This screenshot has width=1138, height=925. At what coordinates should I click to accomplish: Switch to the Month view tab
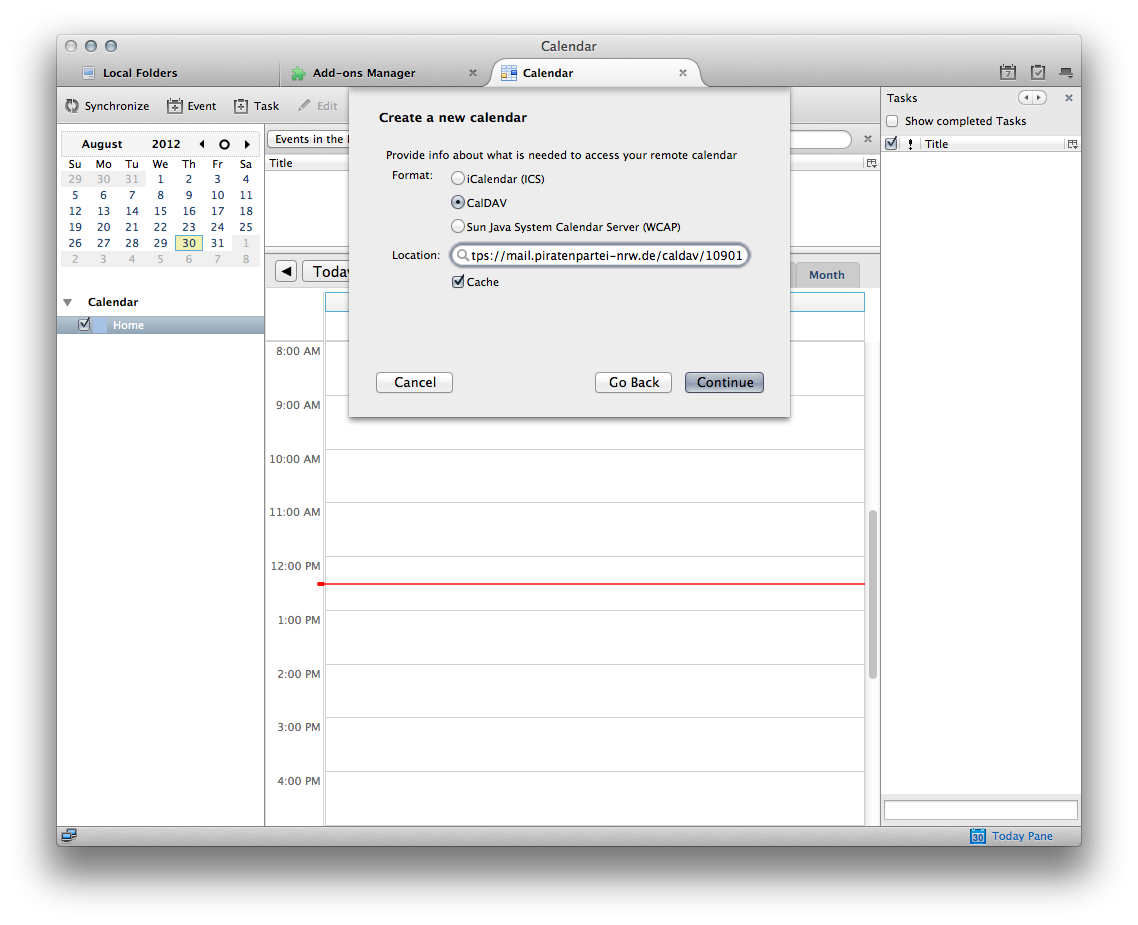[x=826, y=275]
